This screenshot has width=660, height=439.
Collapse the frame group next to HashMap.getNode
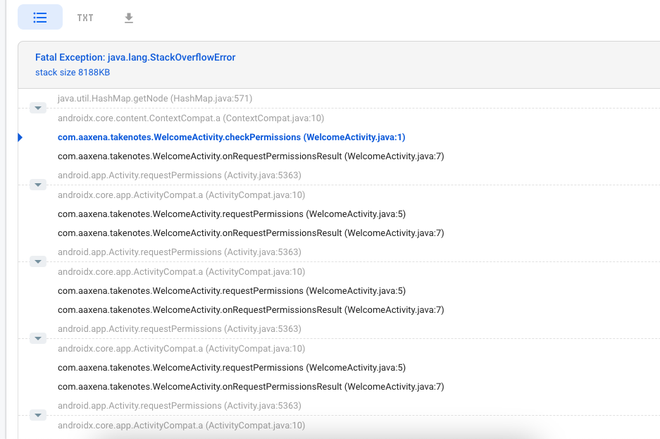coord(38,108)
